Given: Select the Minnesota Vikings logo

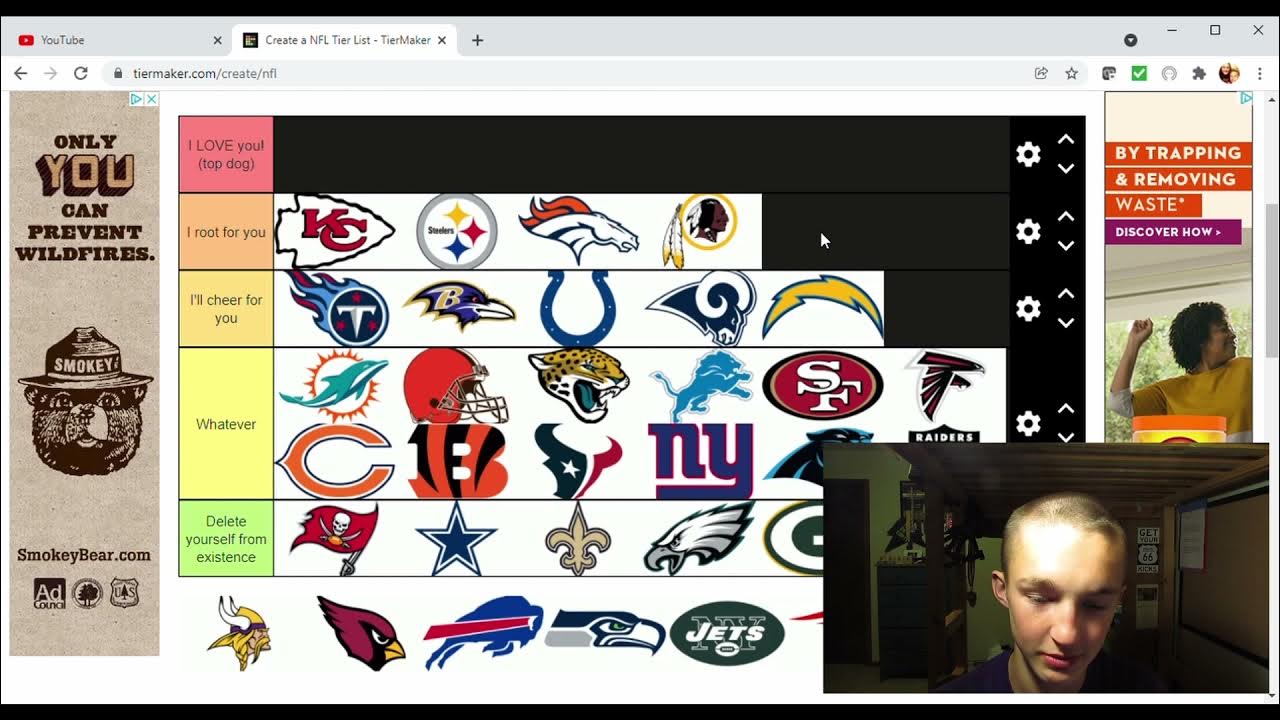Looking at the screenshot, I should pyautogui.click(x=240, y=633).
